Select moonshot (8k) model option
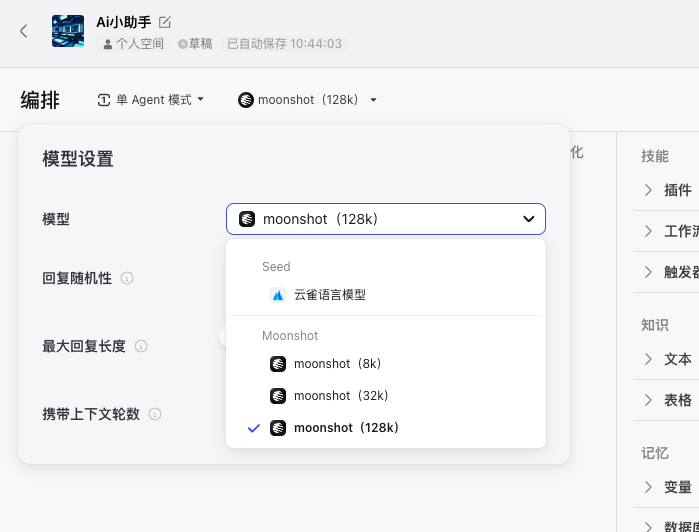The image size is (699, 532). coord(386,364)
